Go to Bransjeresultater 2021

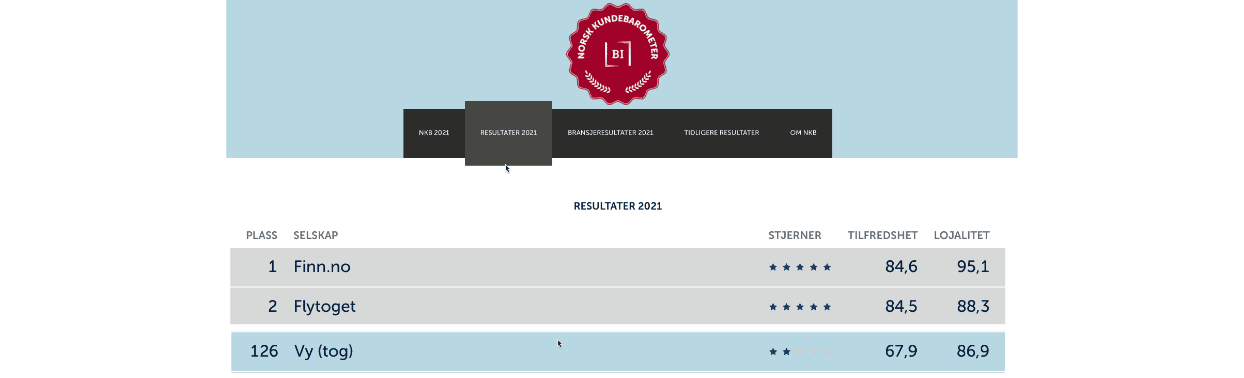tap(610, 133)
